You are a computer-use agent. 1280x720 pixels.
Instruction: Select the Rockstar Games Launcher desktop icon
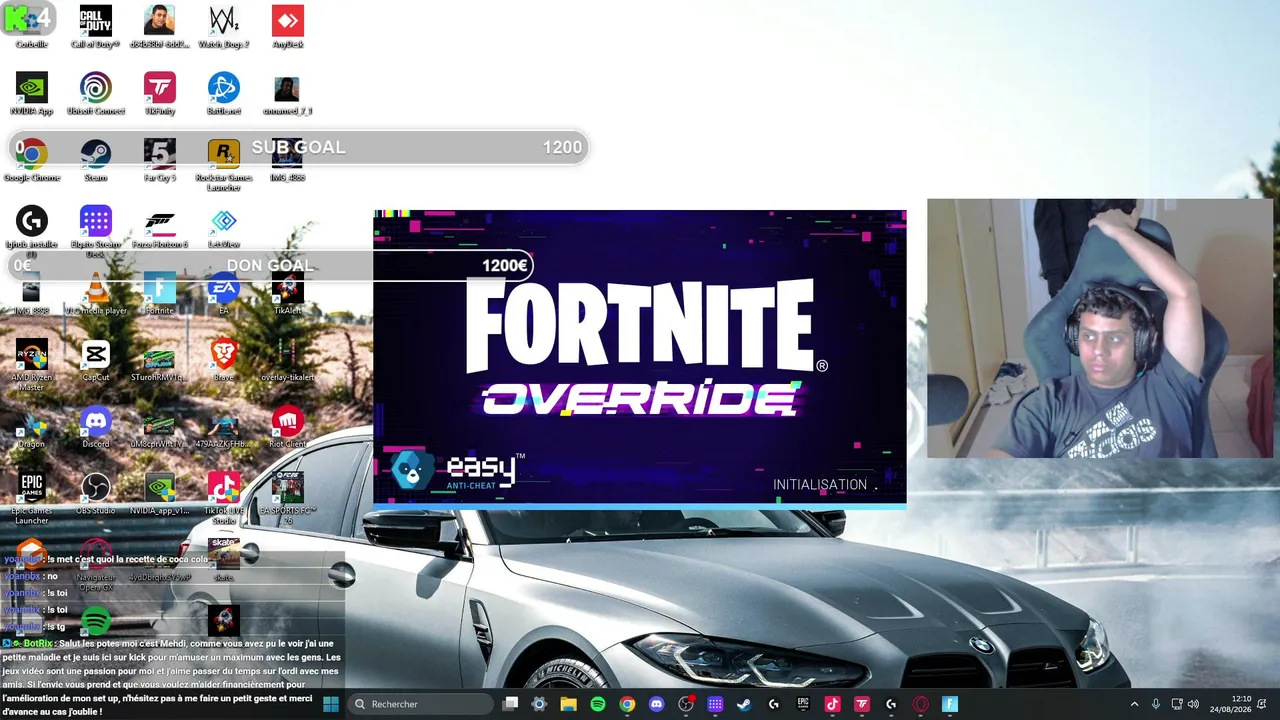point(223,165)
